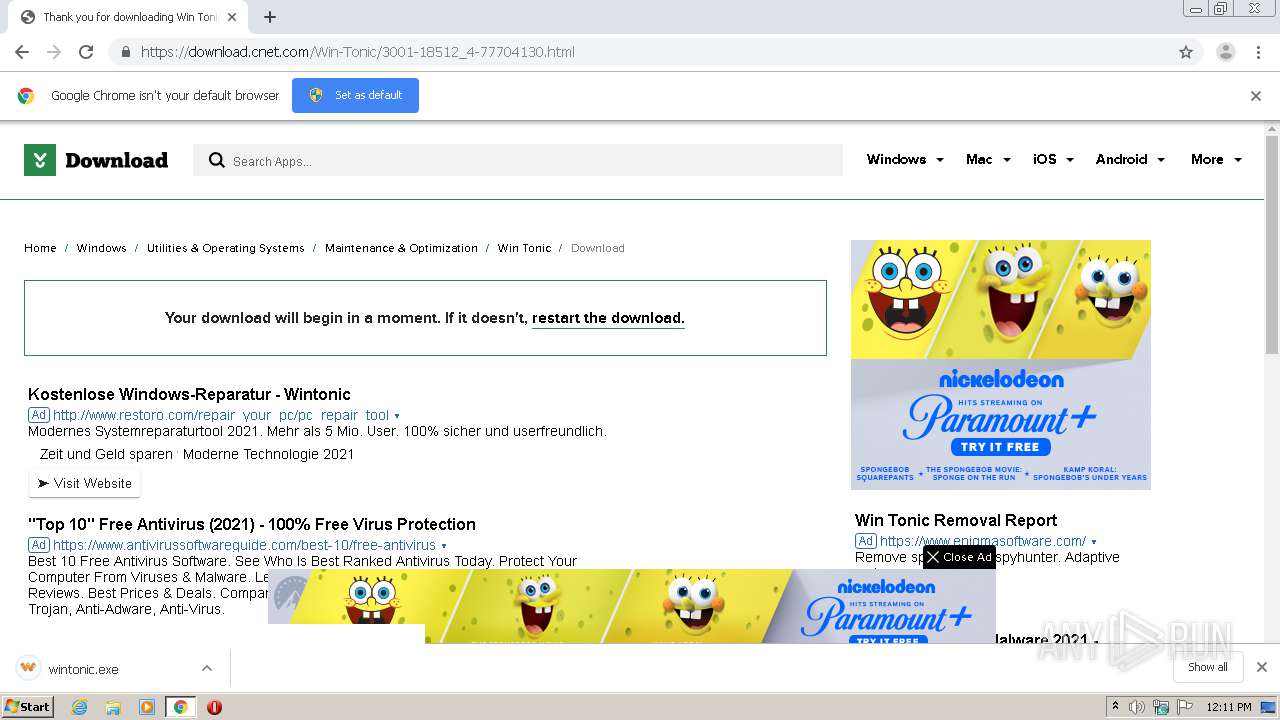
Task: Click Try It Free in Paramount+ ad
Action: click(1001, 447)
